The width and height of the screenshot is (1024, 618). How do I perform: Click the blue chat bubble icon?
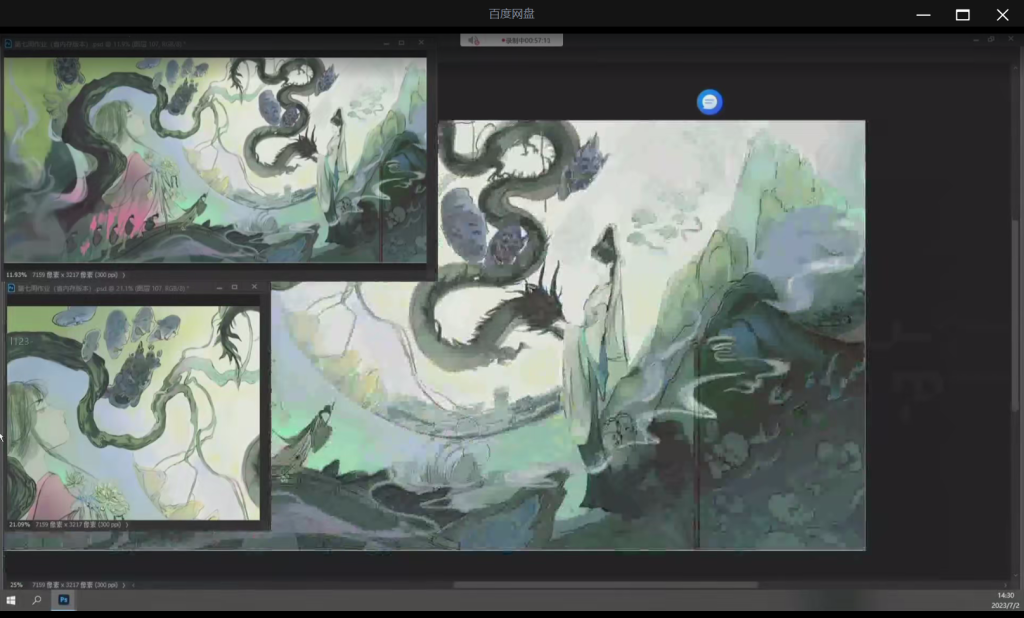(x=709, y=101)
